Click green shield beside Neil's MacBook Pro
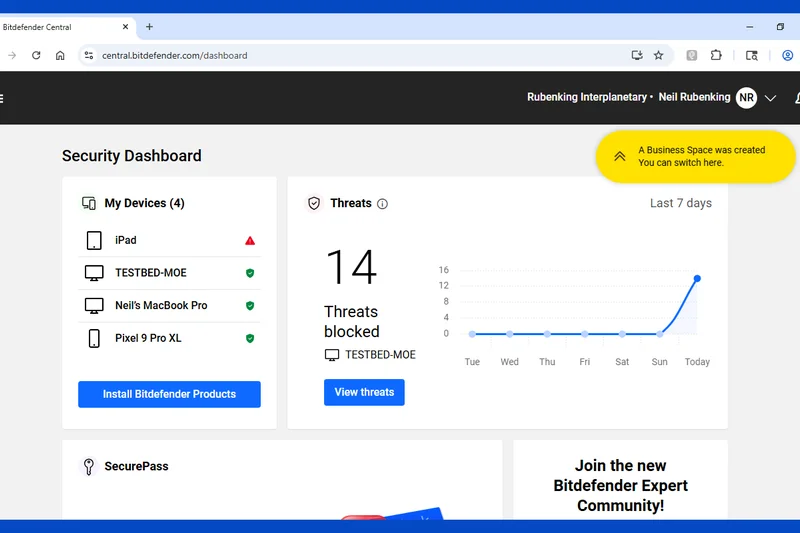This screenshot has width=800, height=533. [250, 306]
